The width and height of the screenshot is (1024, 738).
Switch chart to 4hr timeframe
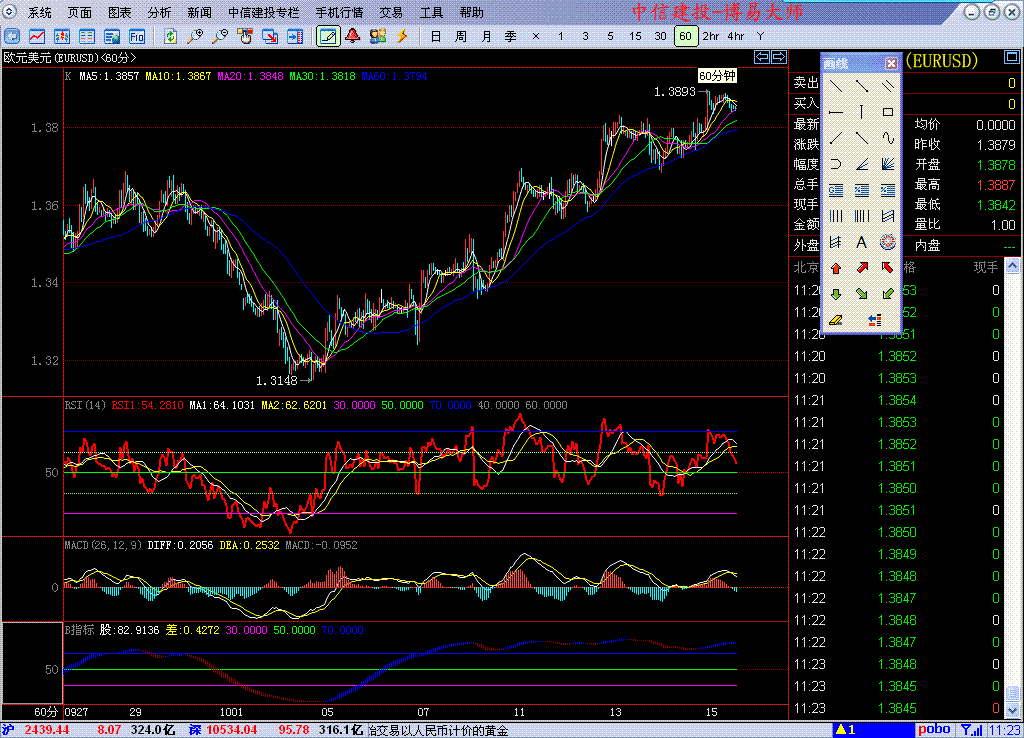coord(736,36)
